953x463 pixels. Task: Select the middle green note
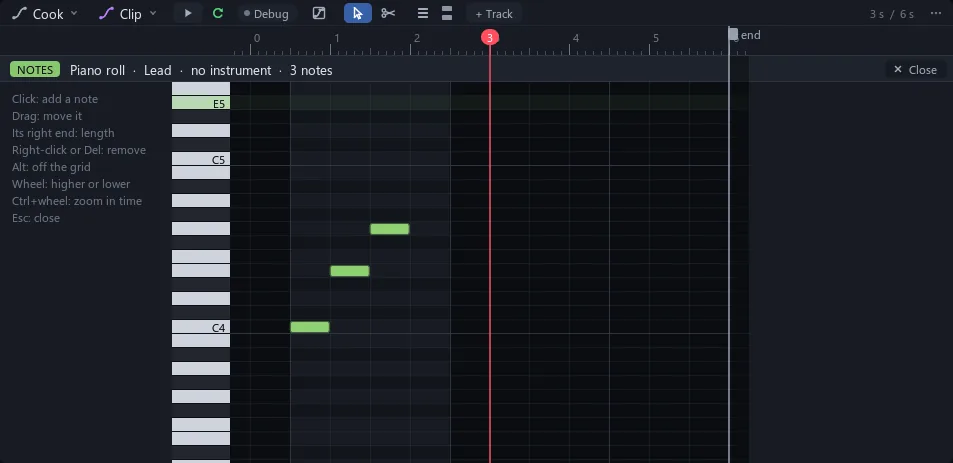[350, 271]
